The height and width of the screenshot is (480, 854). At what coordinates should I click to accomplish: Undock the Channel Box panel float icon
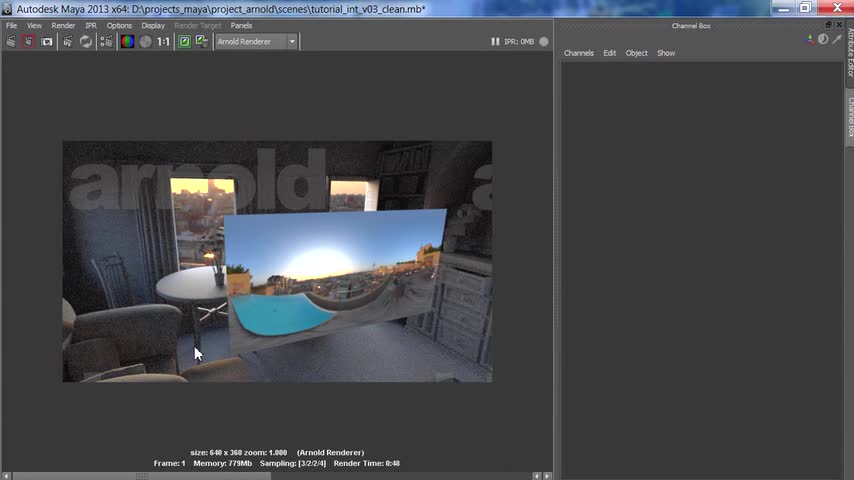tap(828, 25)
